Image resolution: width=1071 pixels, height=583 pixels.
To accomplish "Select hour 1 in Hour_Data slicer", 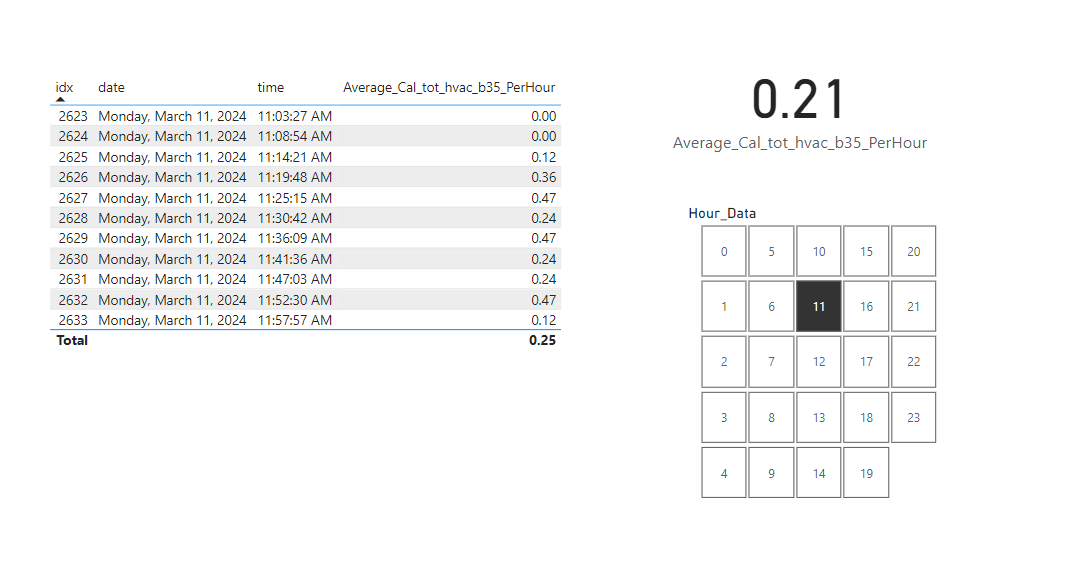I will [724, 307].
